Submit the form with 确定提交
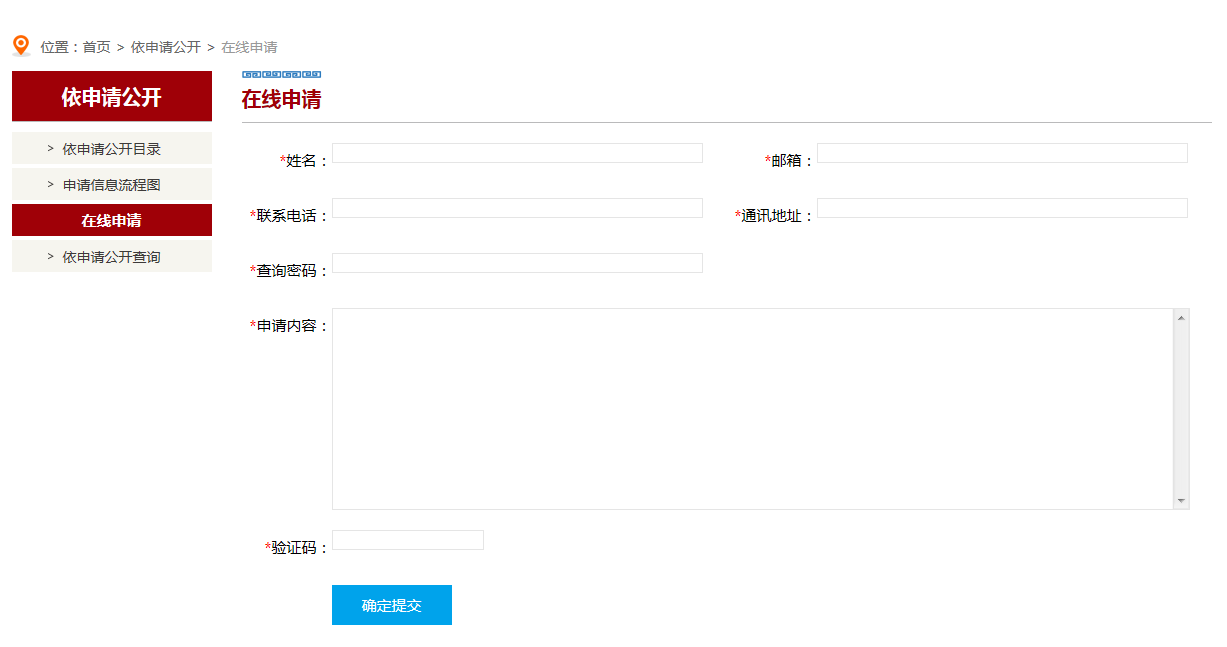1227x647 pixels. coord(392,605)
